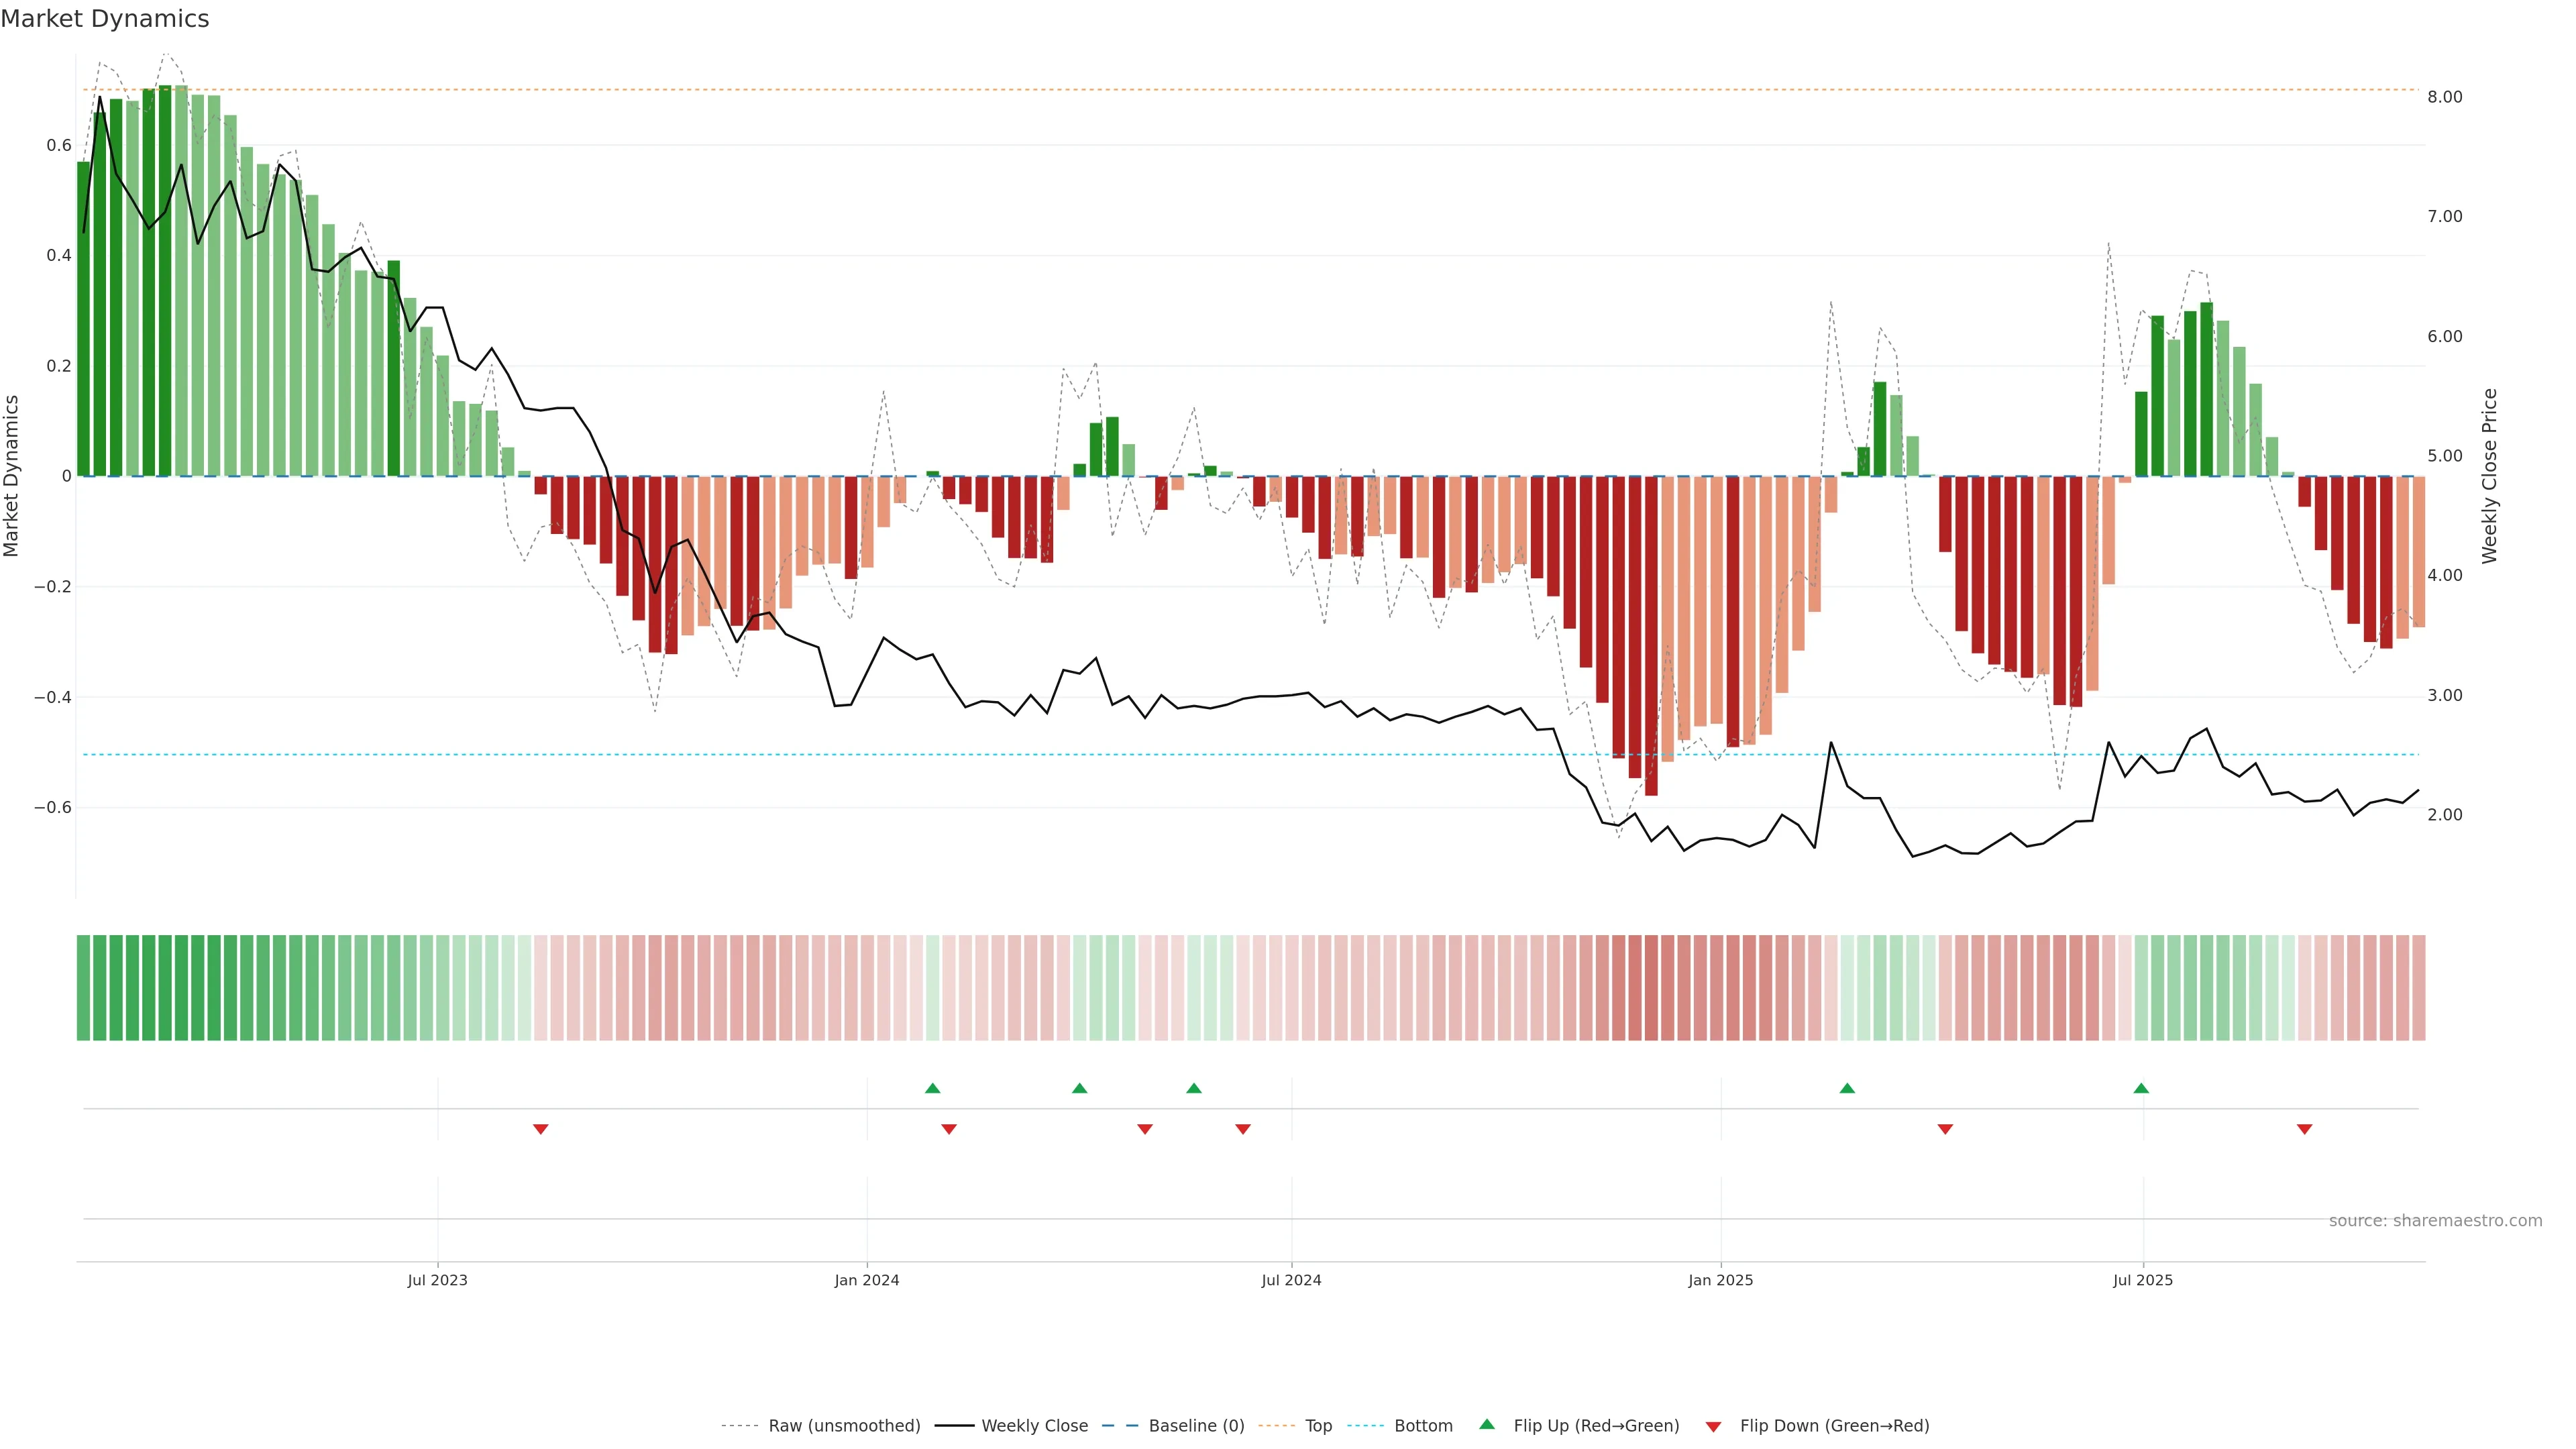This screenshot has height=1449, width=2576.
Task: Click the Weekly Close Price axis title
Action: click(2490, 476)
